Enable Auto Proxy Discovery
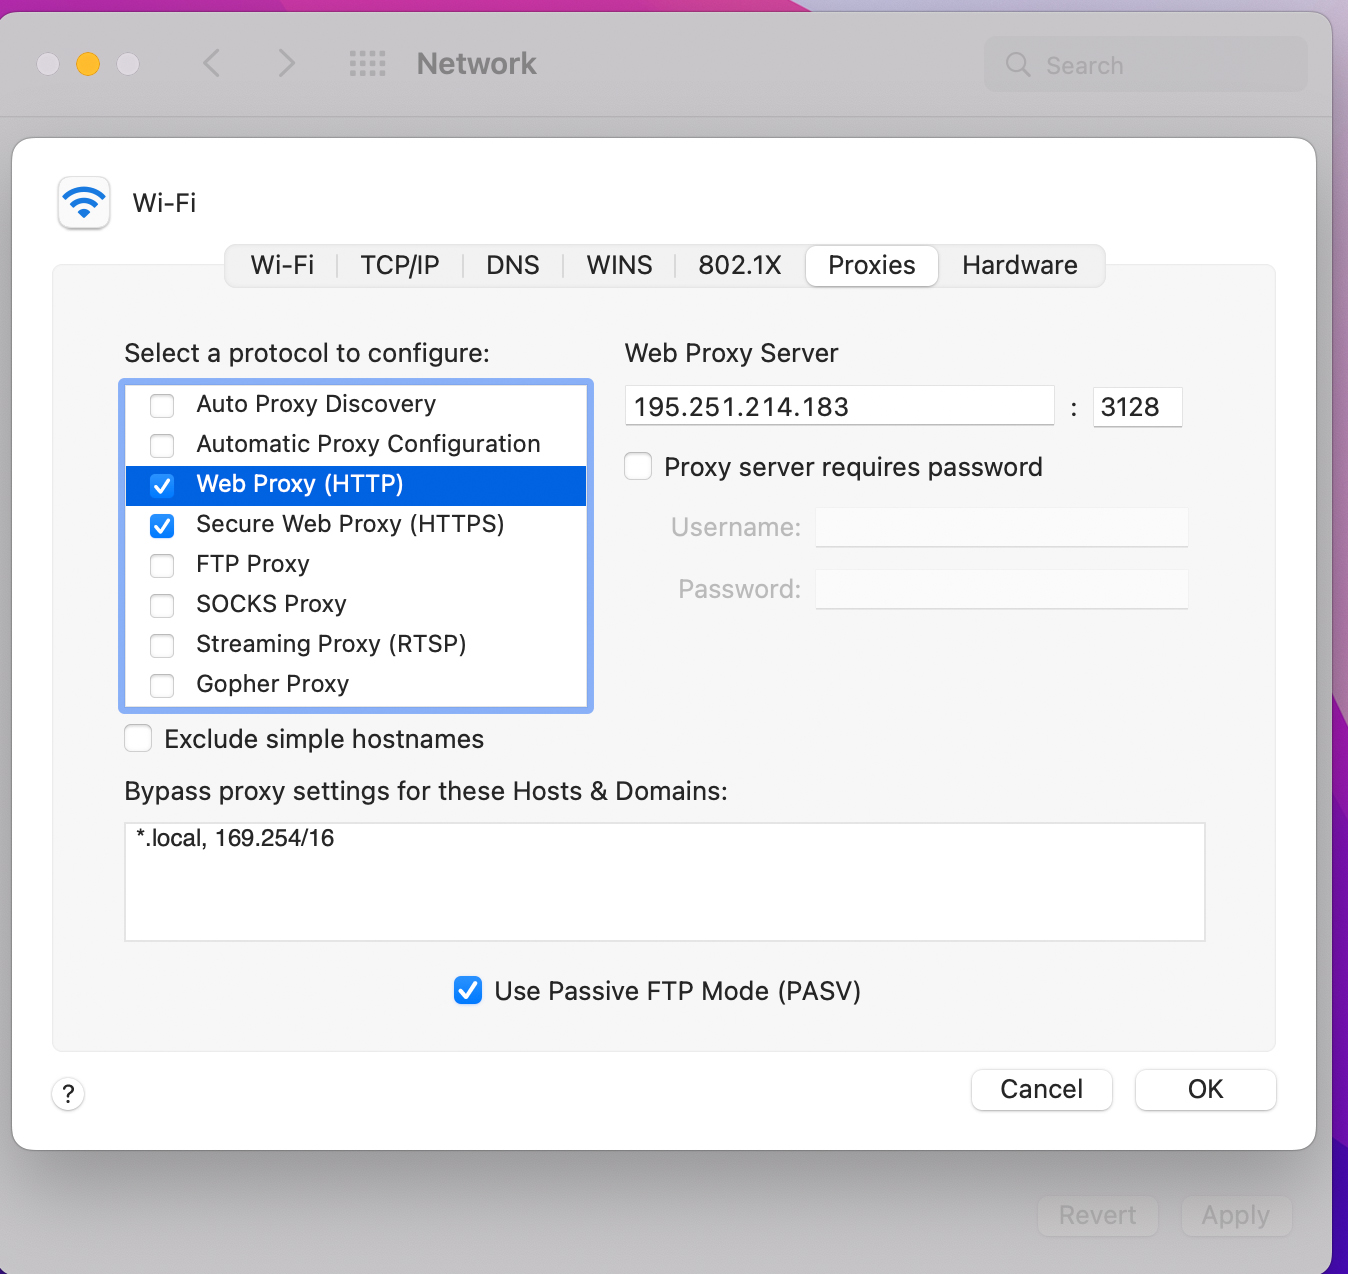Viewport: 1348px width, 1274px height. click(161, 405)
